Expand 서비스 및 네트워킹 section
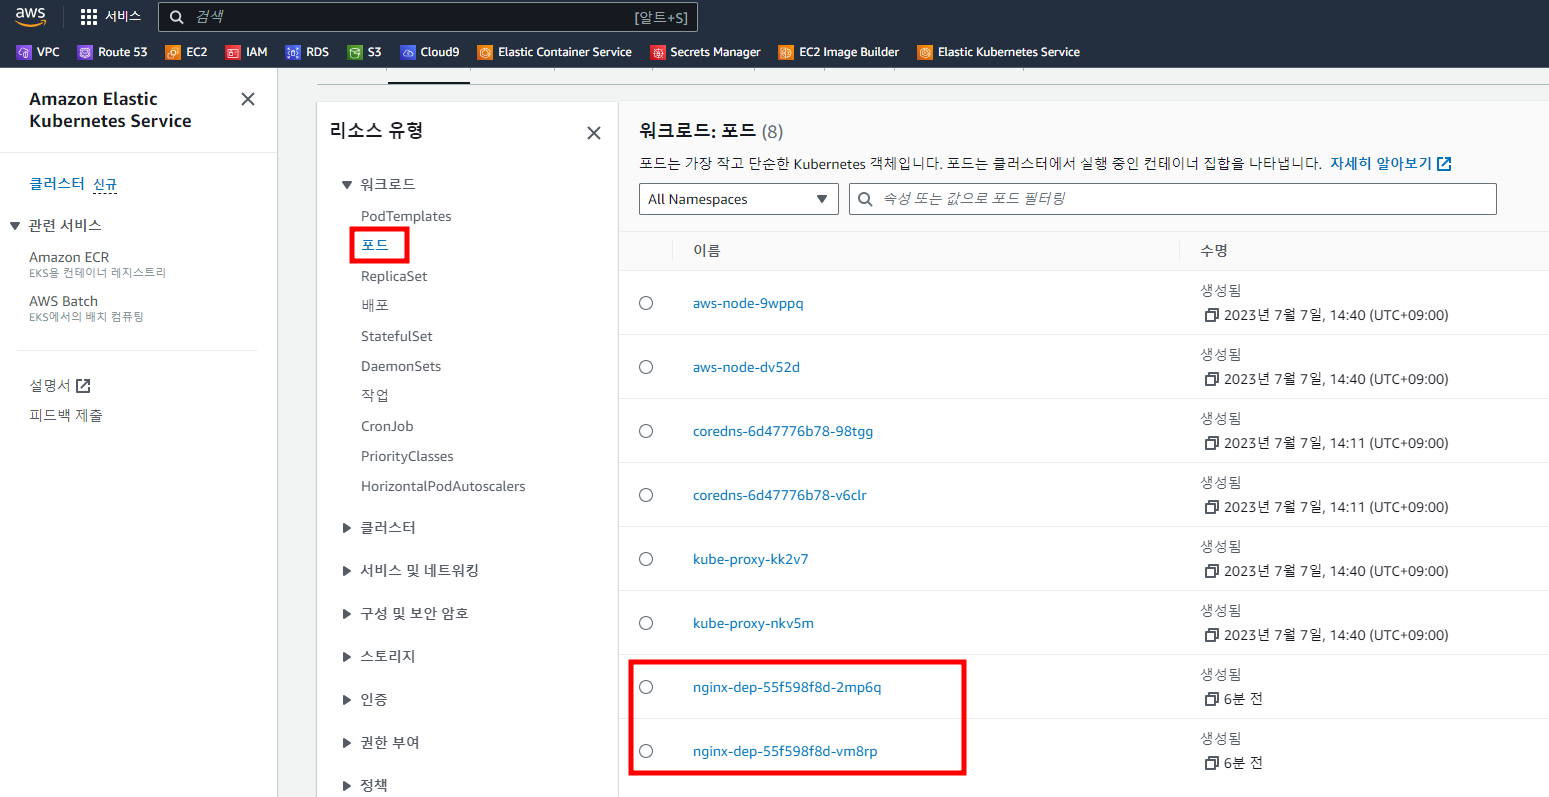 tap(347, 571)
